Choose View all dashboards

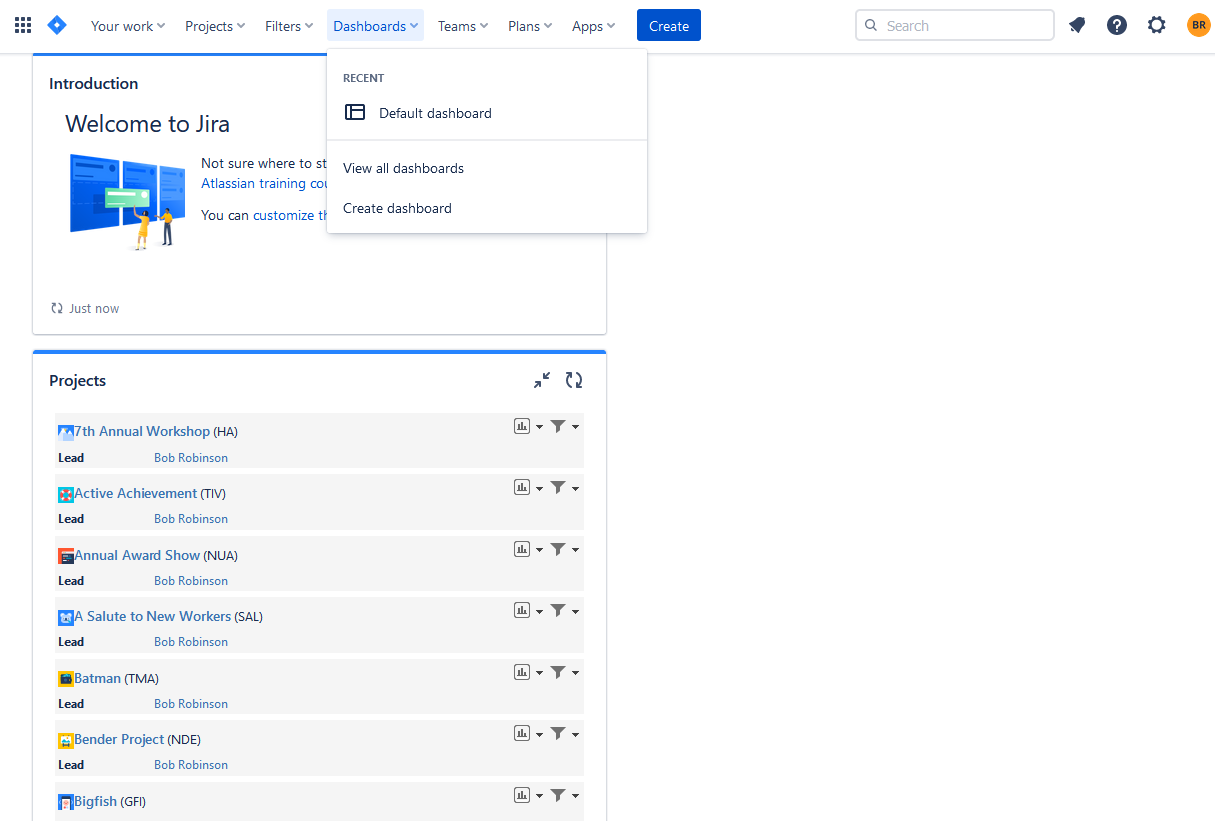click(487, 168)
